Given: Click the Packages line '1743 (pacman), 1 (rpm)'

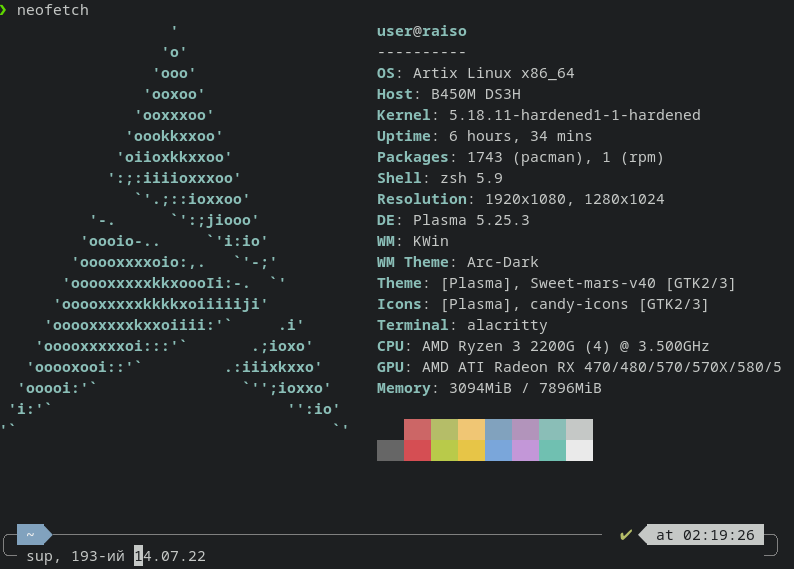Looking at the screenshot, I should (x=520, y=157).
